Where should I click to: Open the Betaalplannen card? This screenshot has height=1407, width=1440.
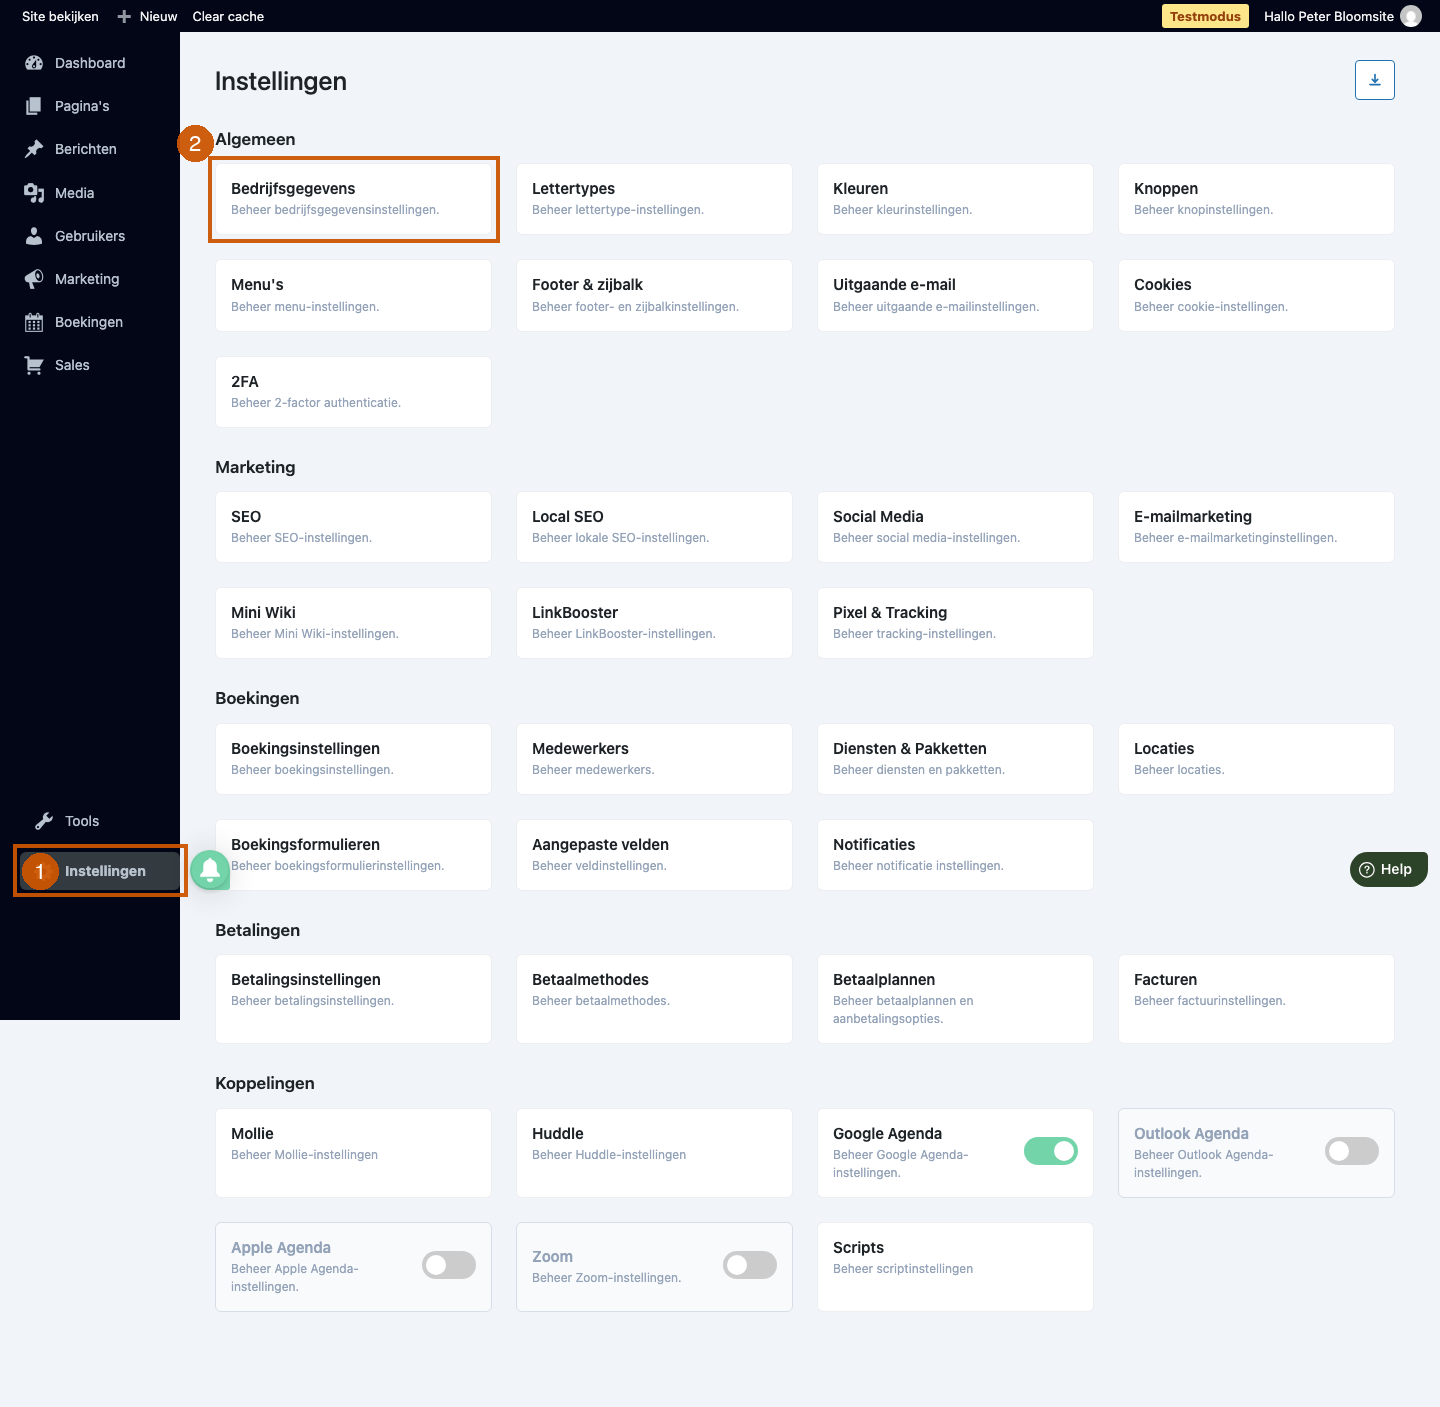click(x=955, y=999)
